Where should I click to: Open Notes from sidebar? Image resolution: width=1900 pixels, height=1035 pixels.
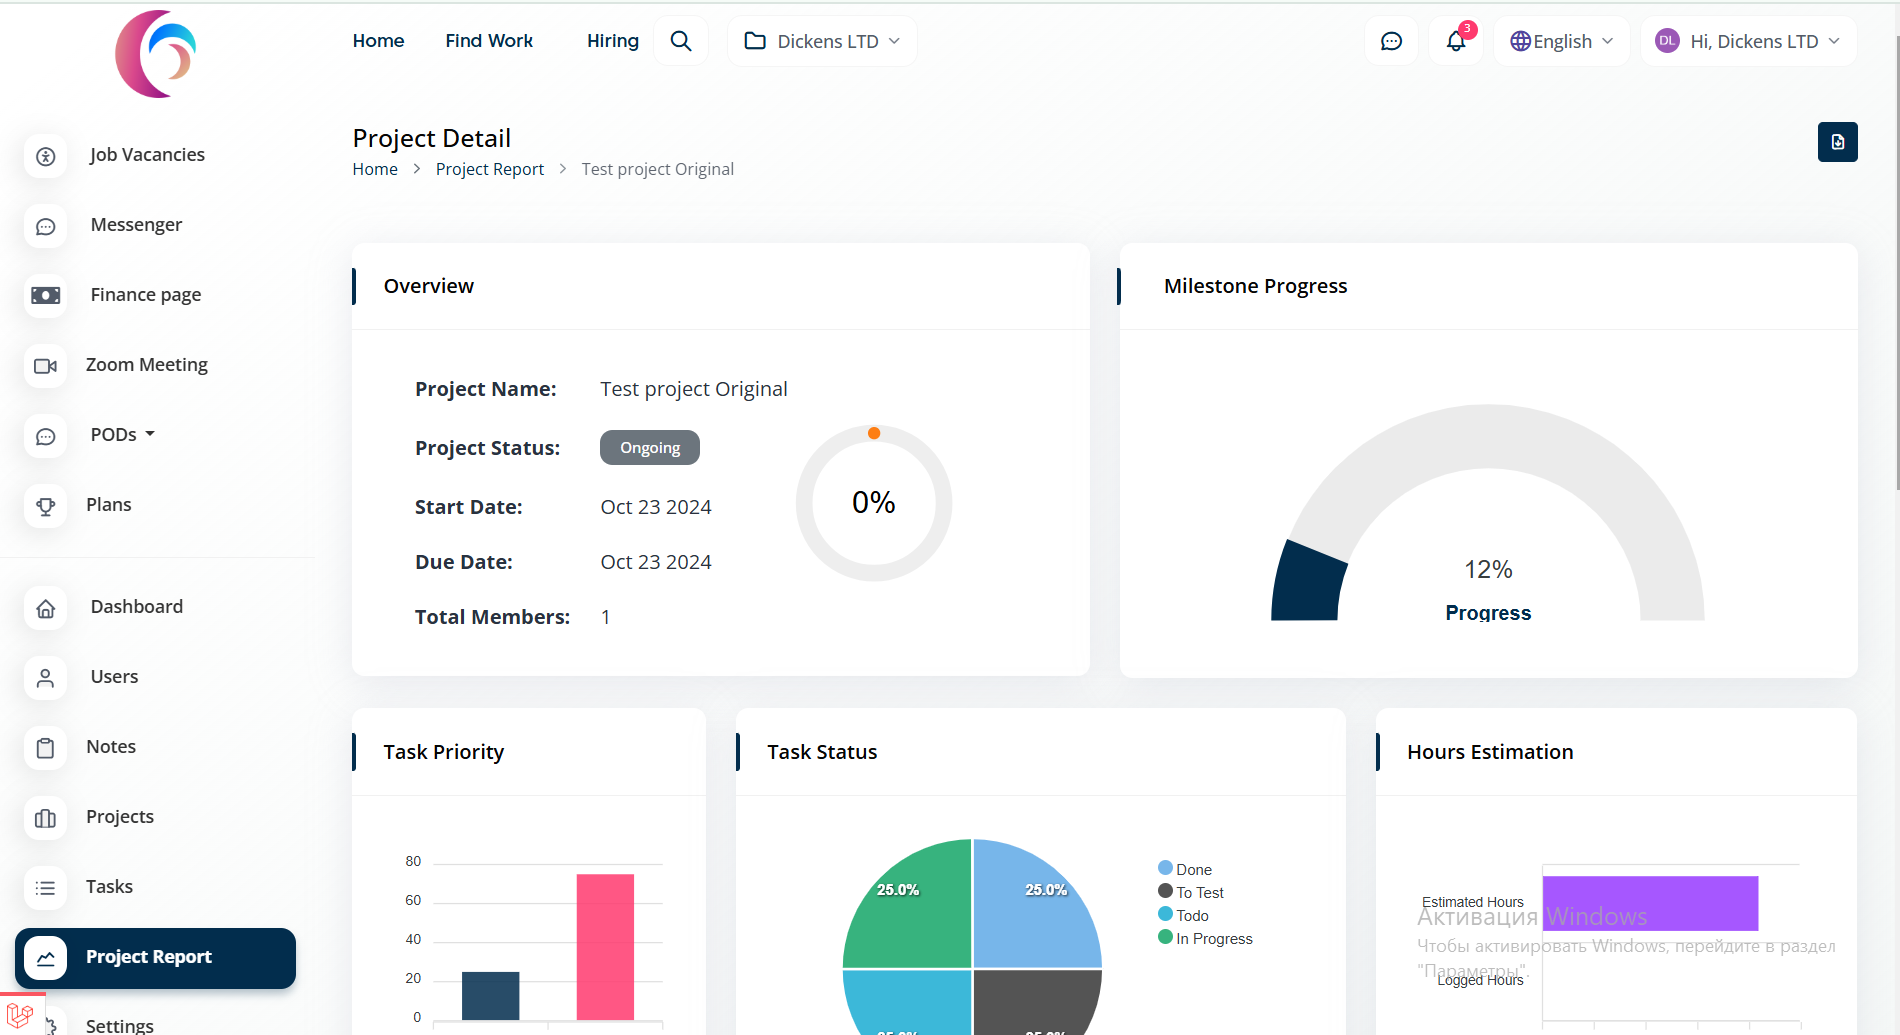pyautogui.click(x=111, y=747)
